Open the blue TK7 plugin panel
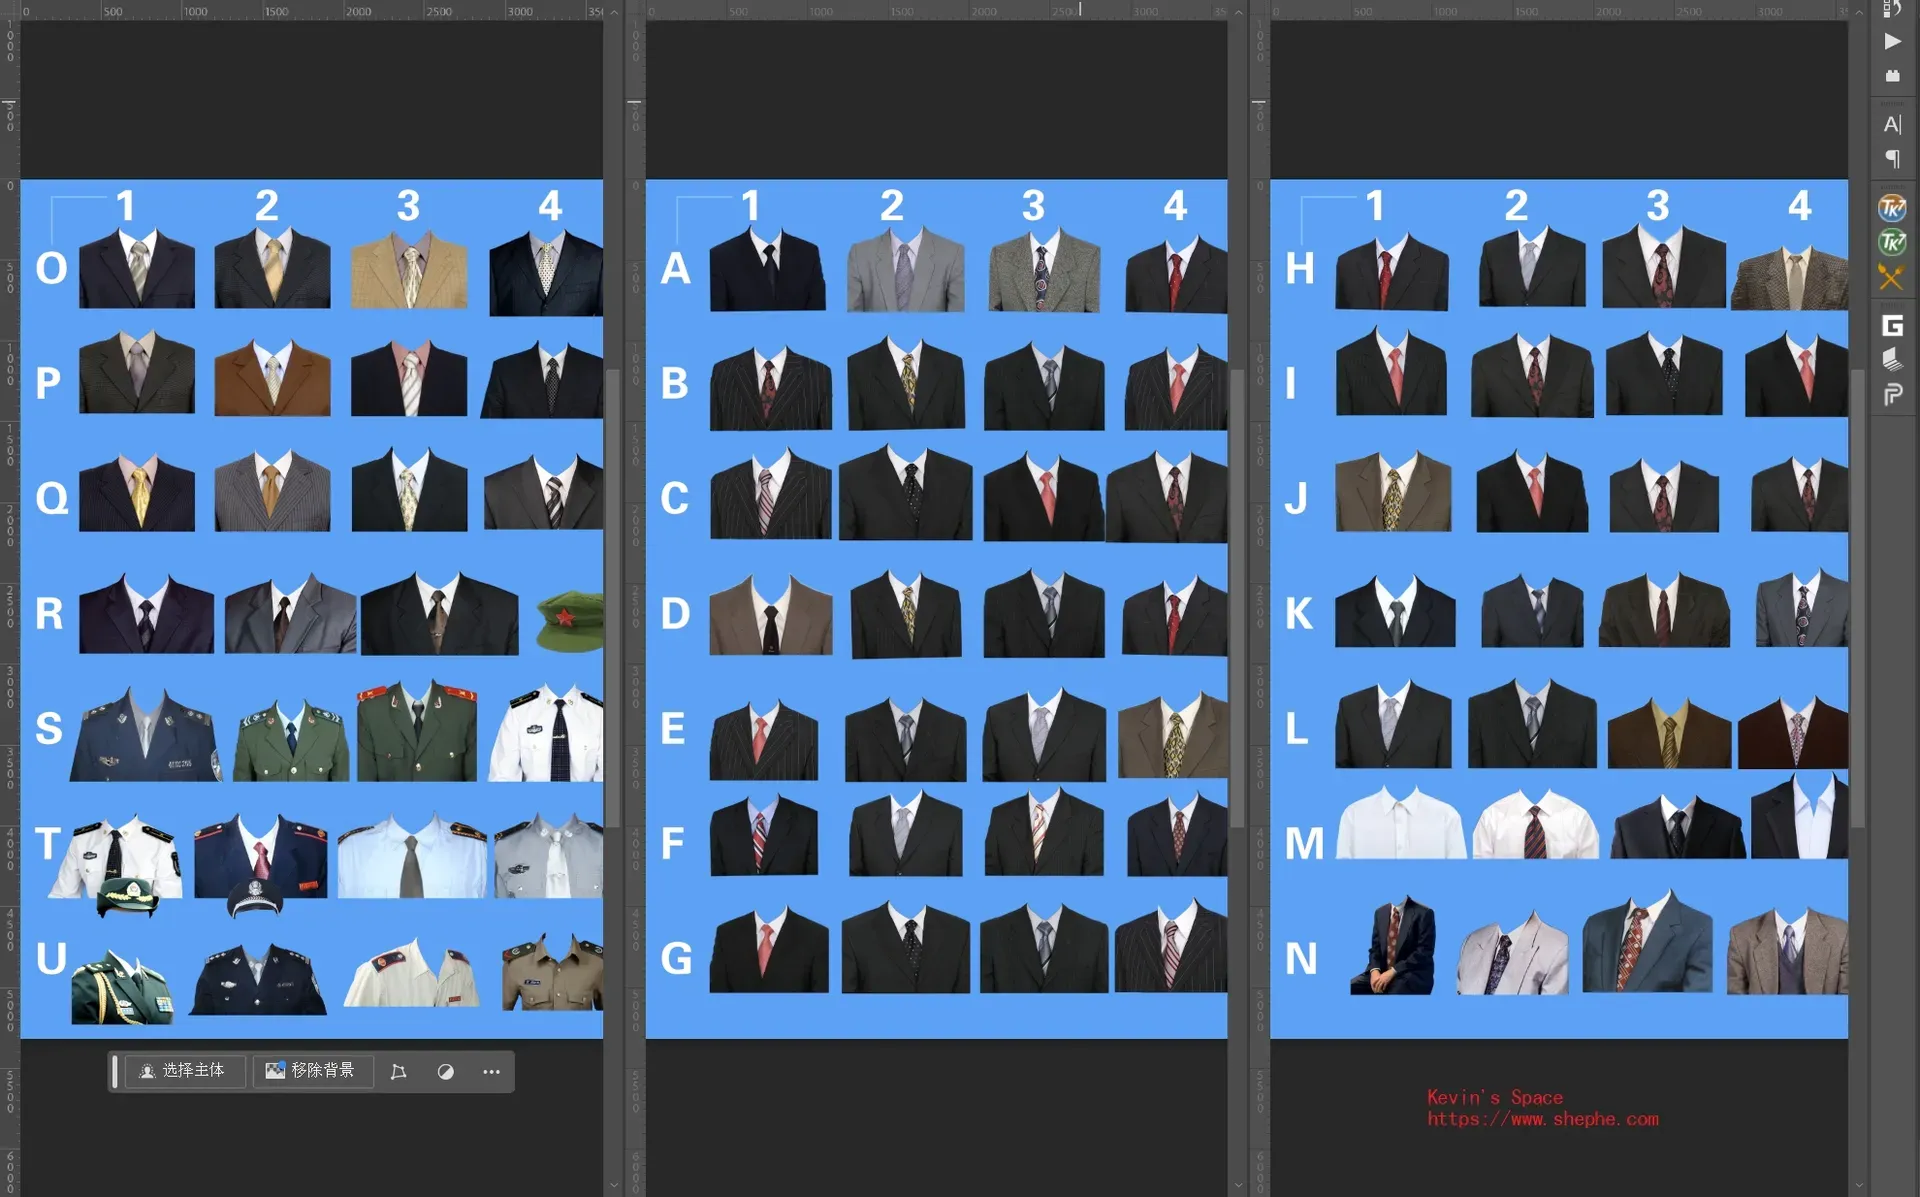The height and width of the screenshot is (1197, 1920). (x=1892, y=208)
